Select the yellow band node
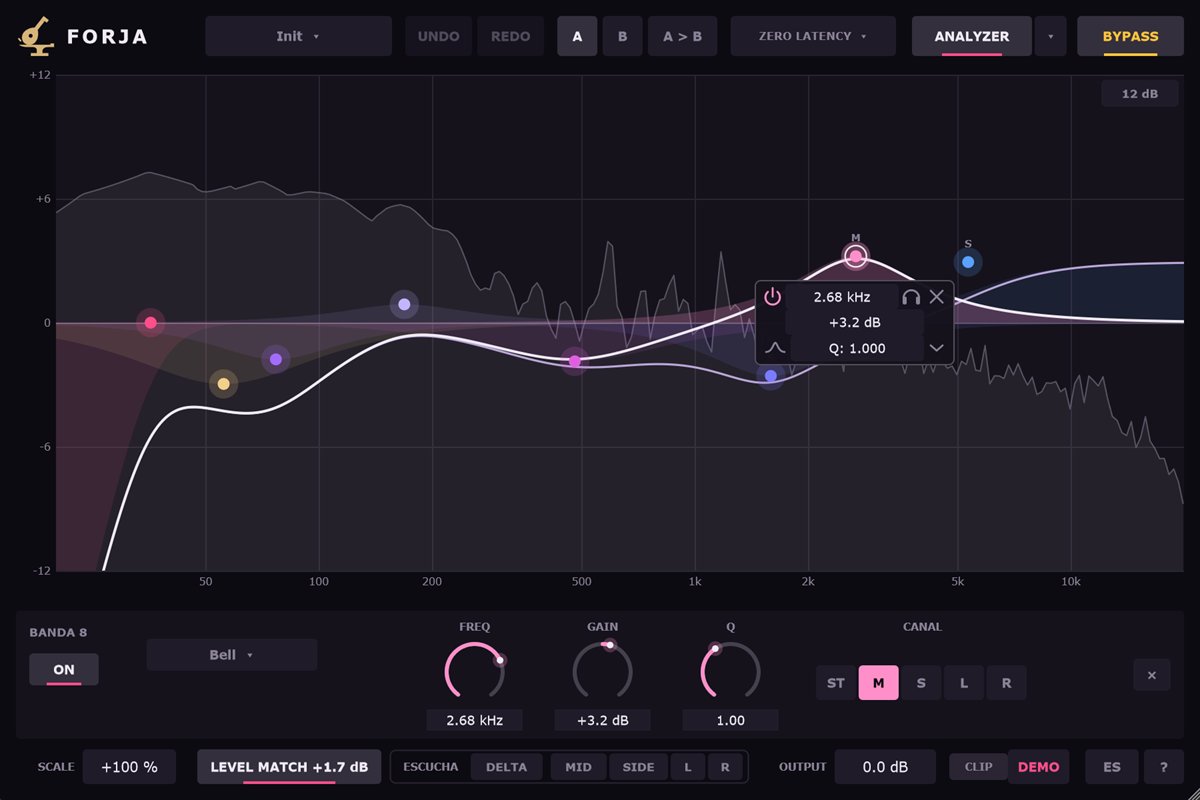 [223, 384]
